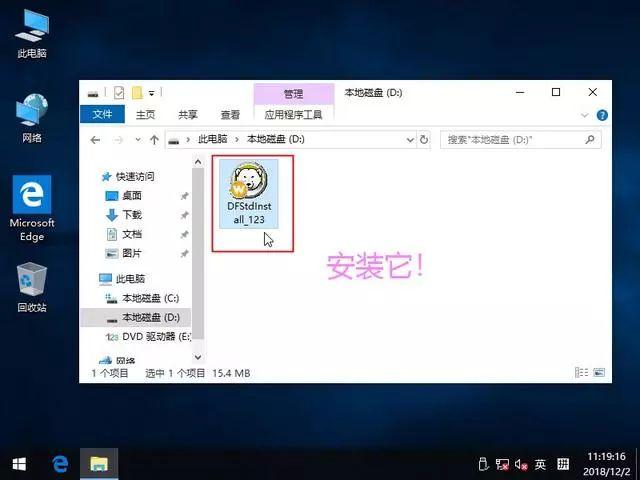Unpin 文档 using its pin icon

(184, 234)
